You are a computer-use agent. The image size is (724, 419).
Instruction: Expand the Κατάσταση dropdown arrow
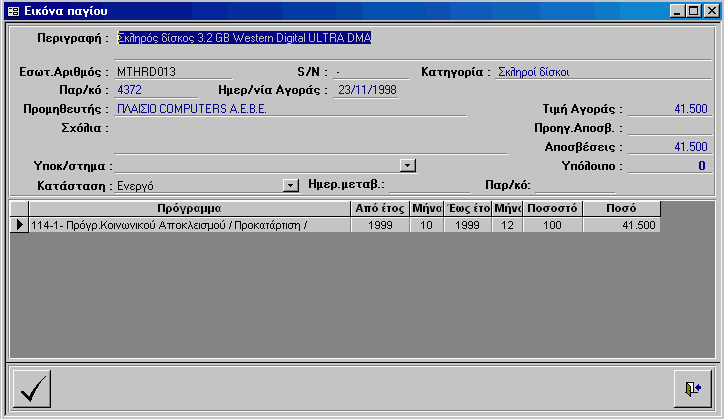tap(291, 185)
